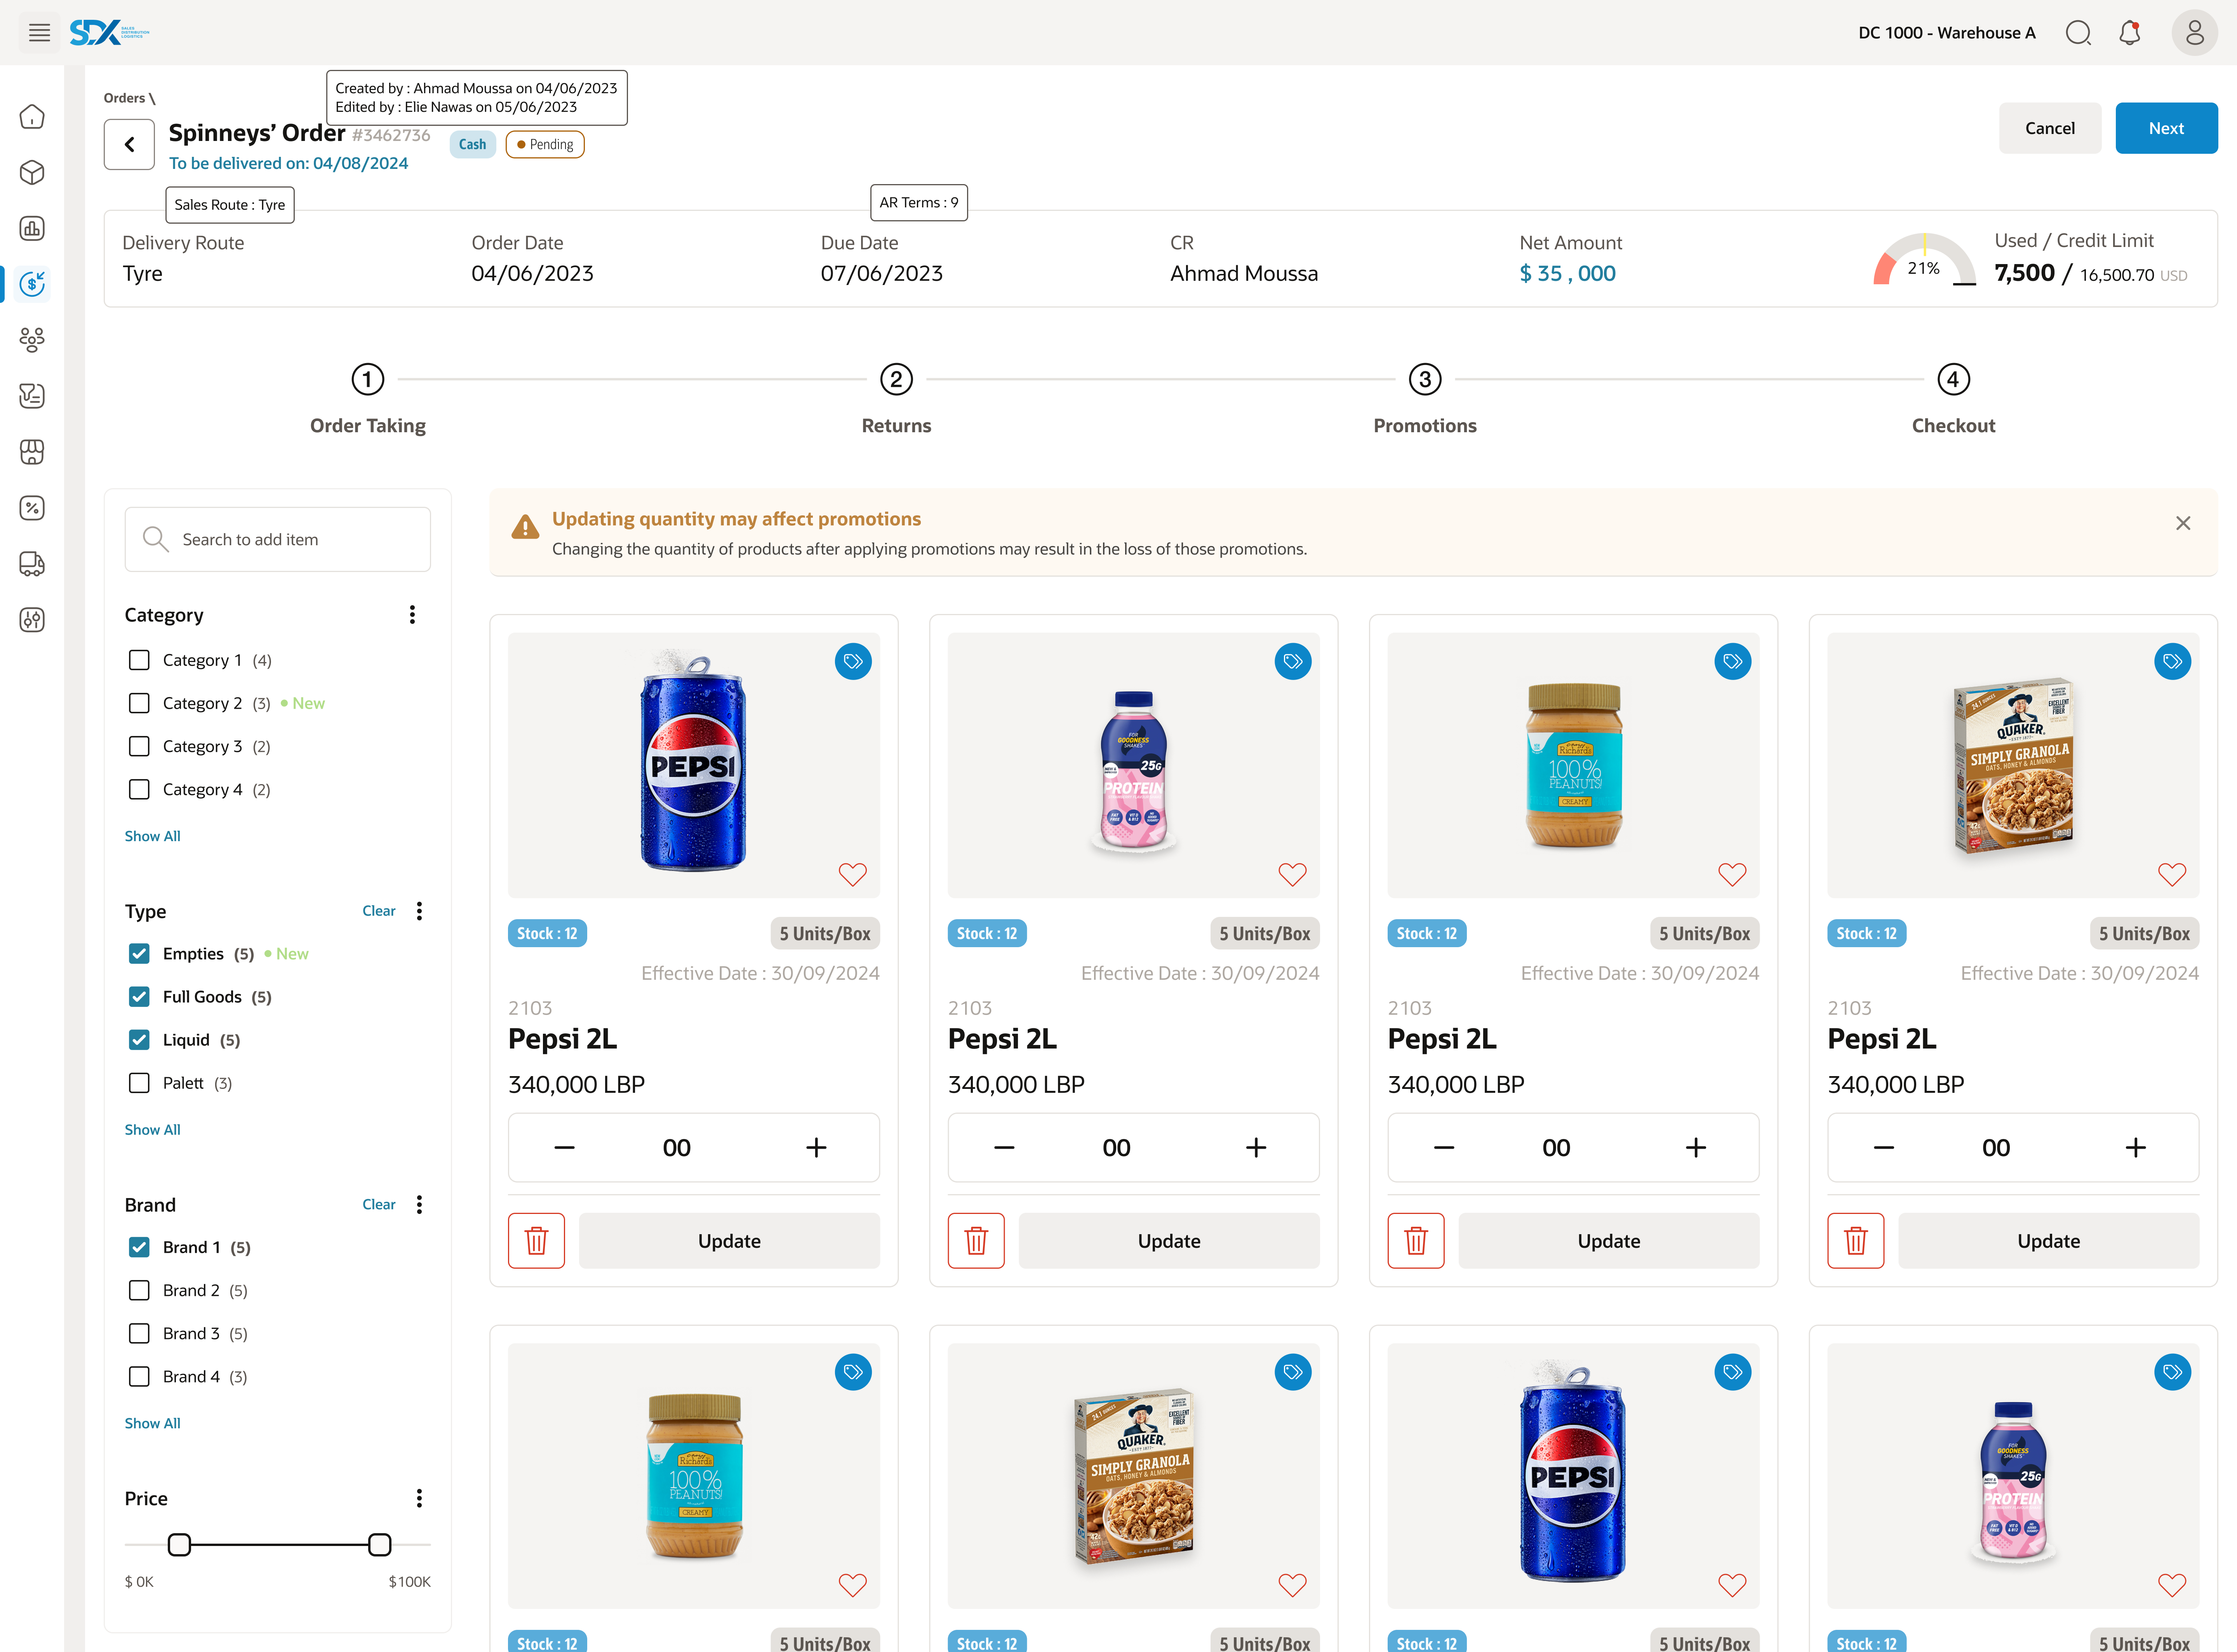Clear the Type filters
Viewport: 2237px width, 1652px height.
pyautogui.click(x=378, y=911)
